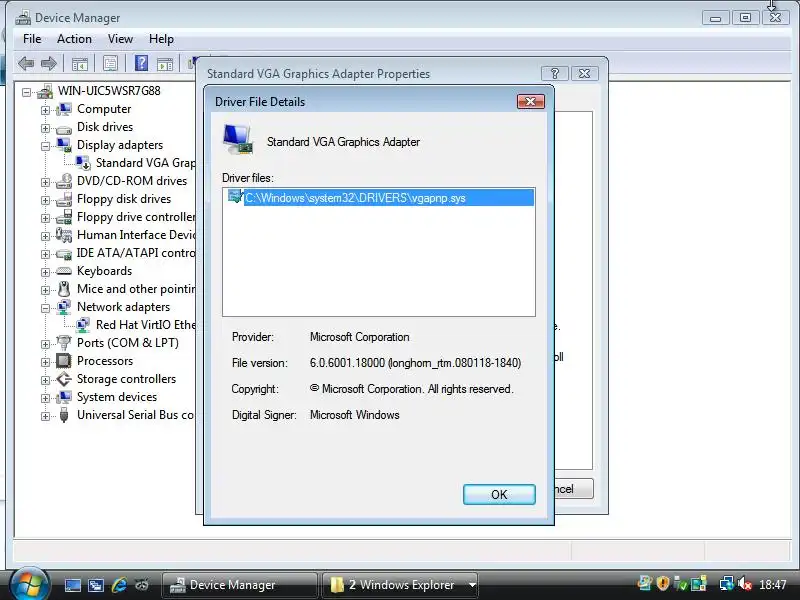
Task: Click the partially hidden Cancel button in Properties
Action: point(574,489)
